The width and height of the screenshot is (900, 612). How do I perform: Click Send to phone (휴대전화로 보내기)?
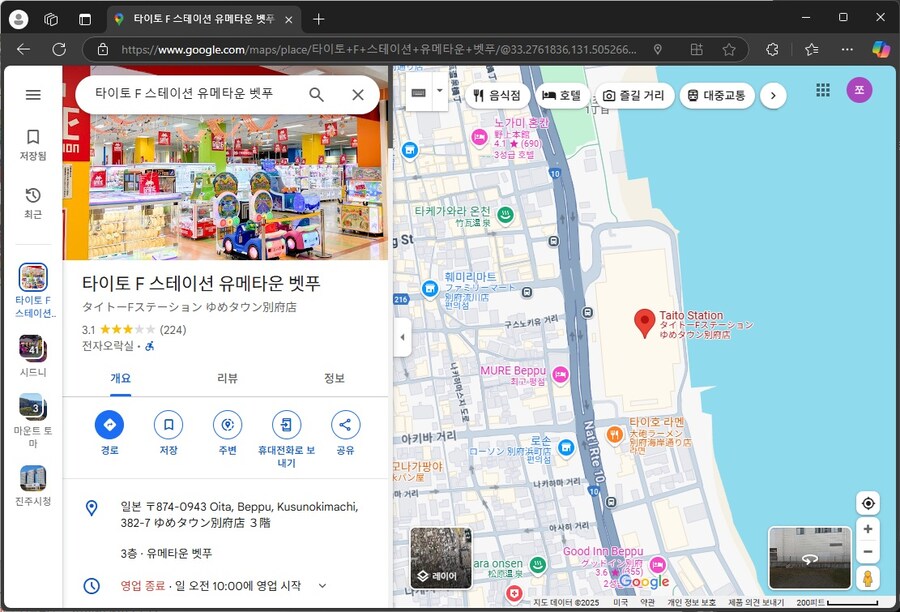(x=286, y=439)
